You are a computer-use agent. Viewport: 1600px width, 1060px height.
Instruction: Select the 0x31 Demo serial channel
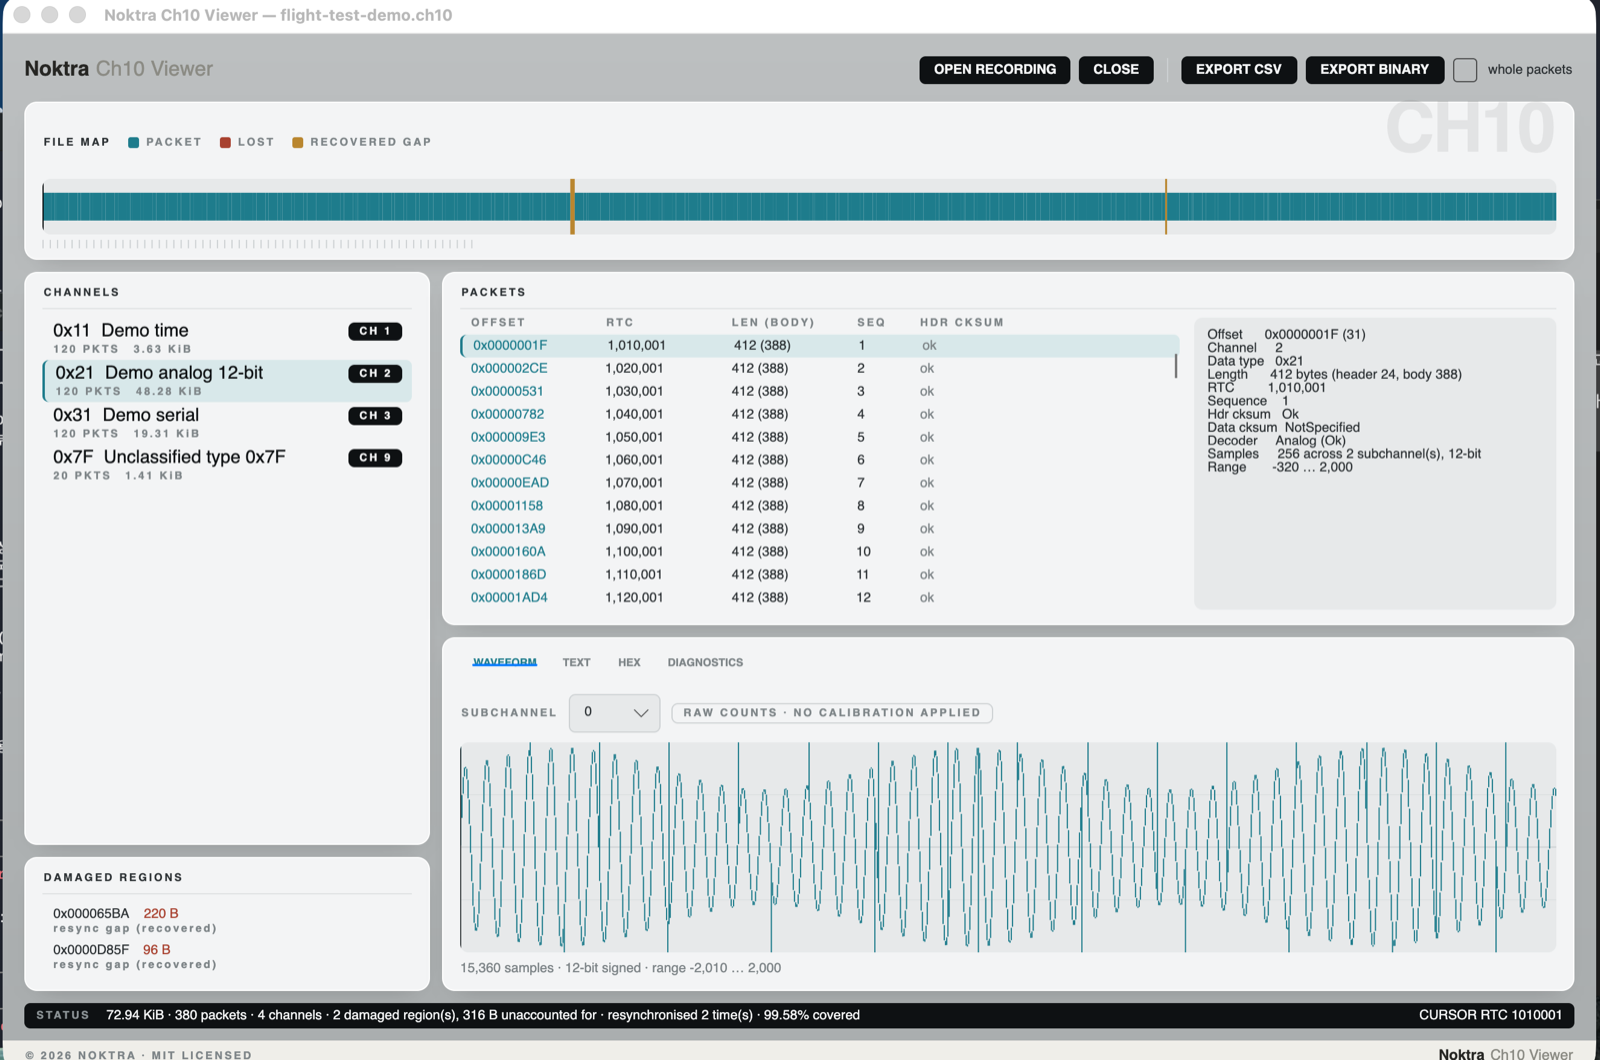pyautogui.click(x=227, y=422)
